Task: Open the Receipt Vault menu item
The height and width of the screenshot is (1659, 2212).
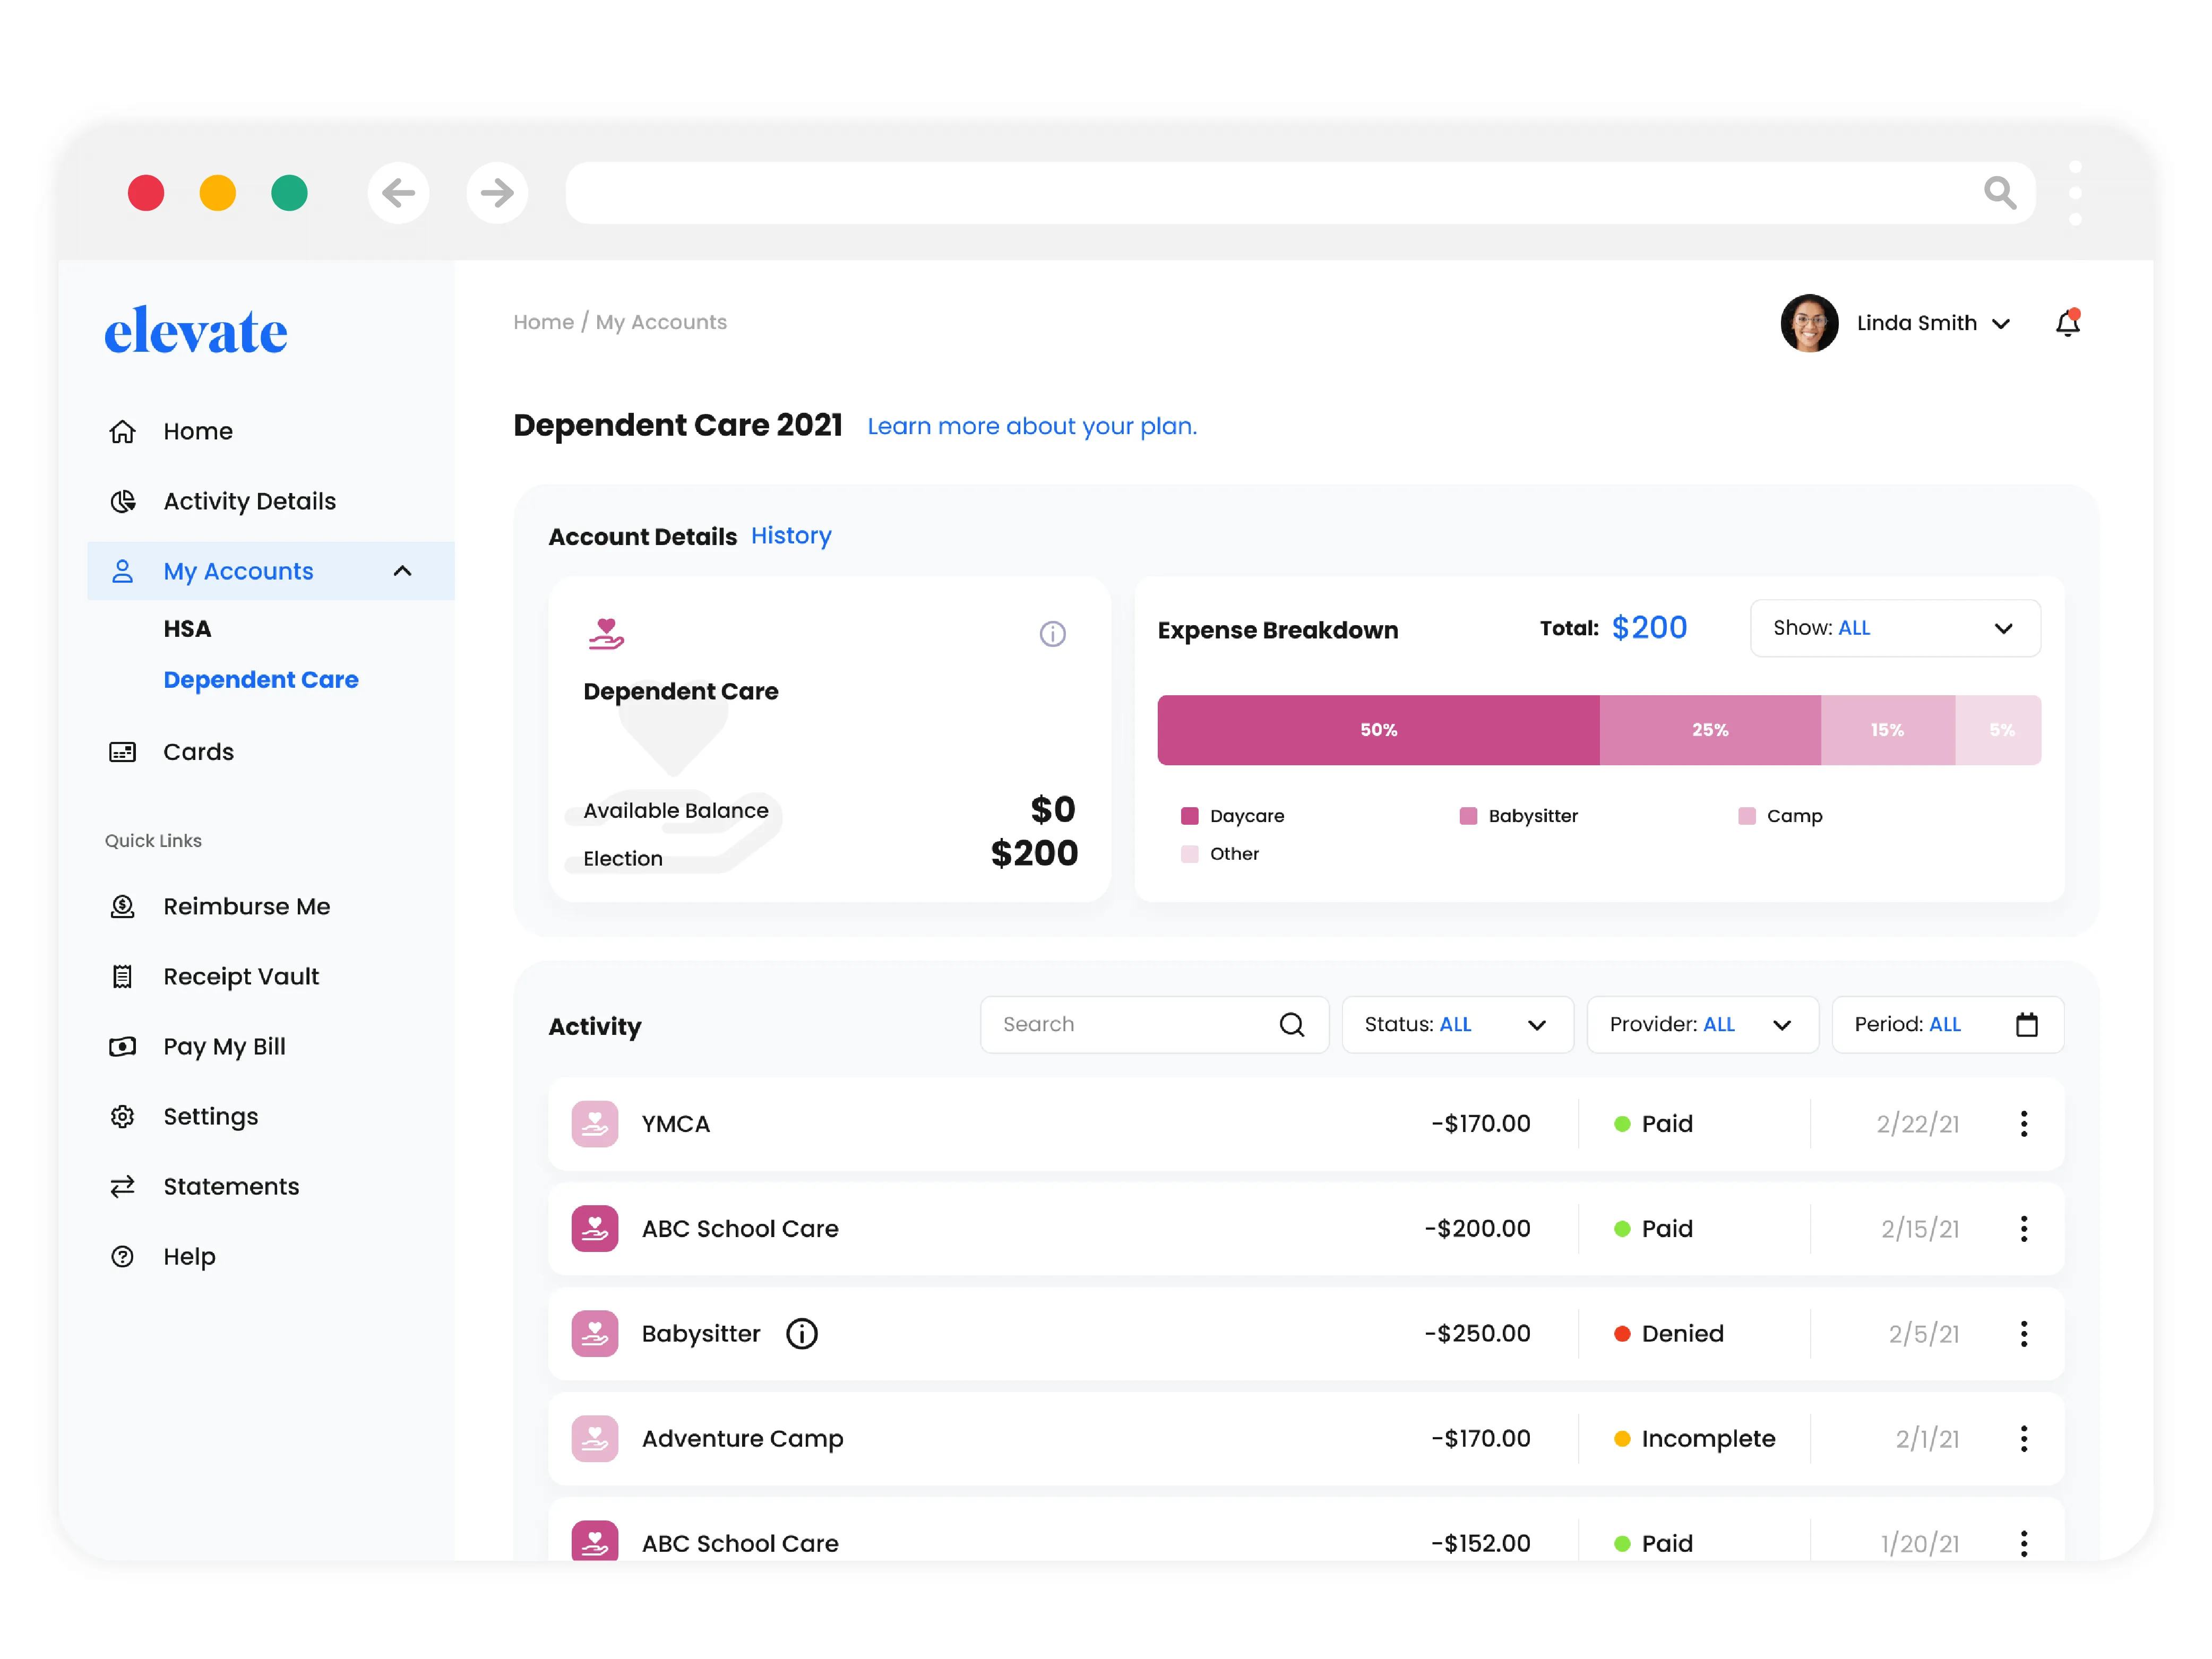Action: pyautogui.click(x=241, y=976)
